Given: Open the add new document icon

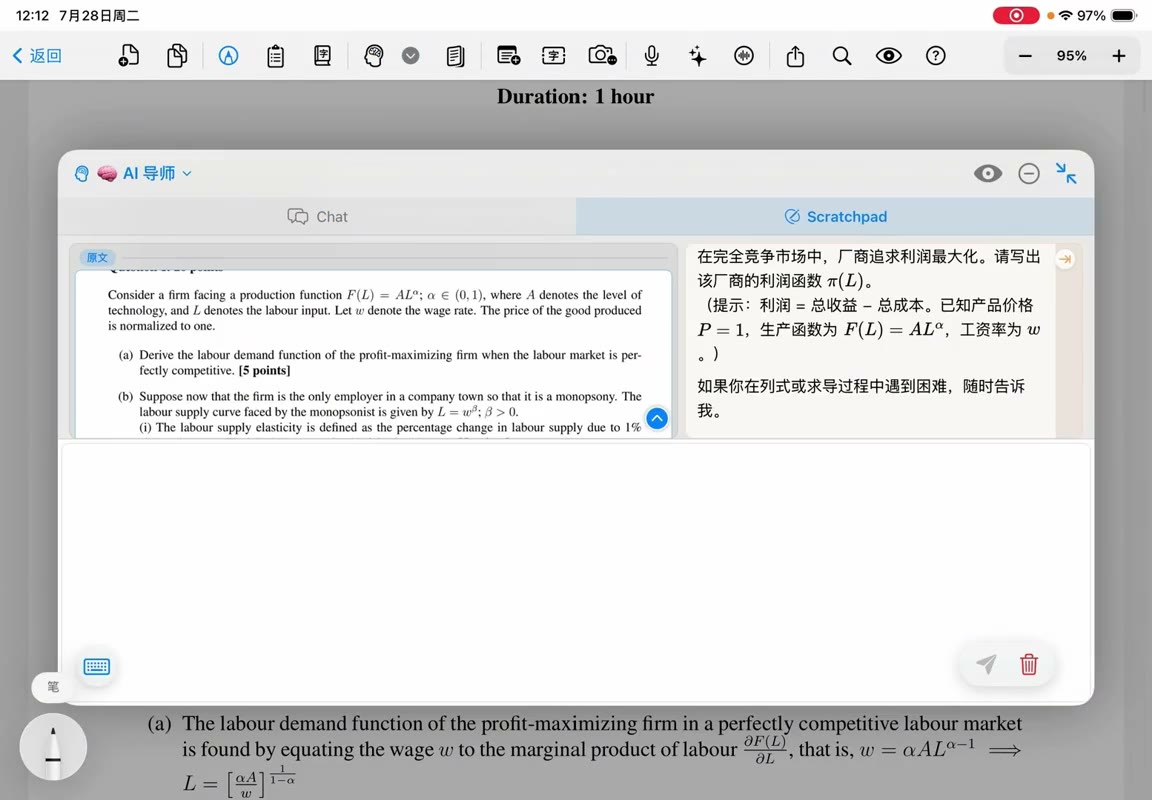Looking at the screenshot, I should tap(129, 56).
